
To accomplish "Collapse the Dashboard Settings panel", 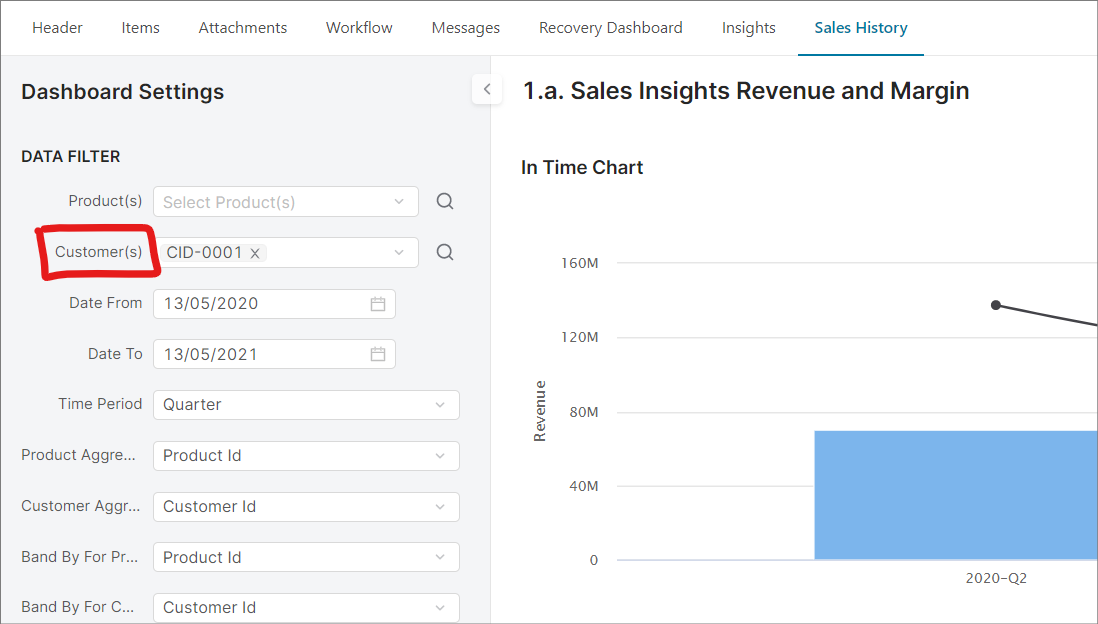I will pyautogui.click(x=486, y=90).
